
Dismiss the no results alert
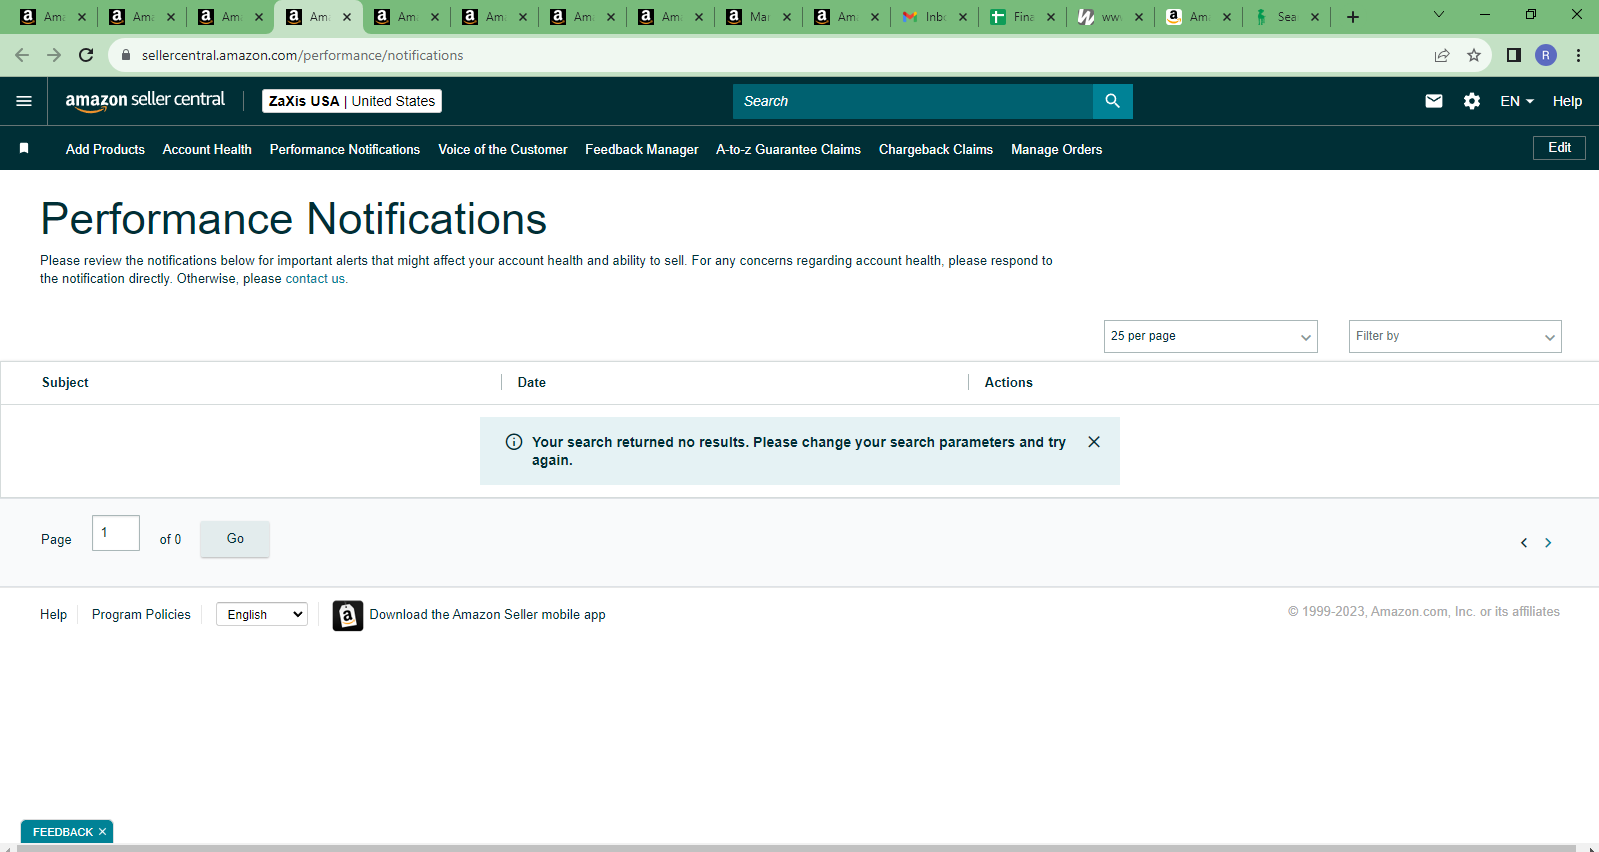[1094, 442]
